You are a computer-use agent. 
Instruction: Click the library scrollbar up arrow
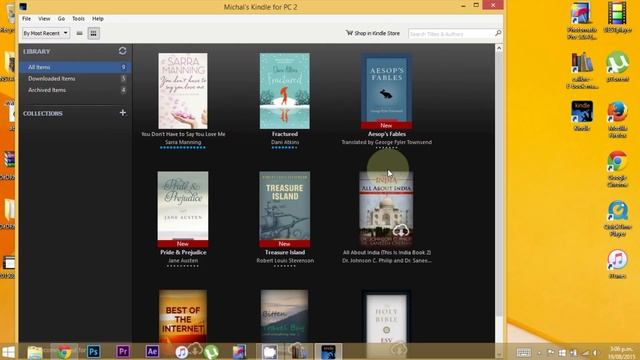click(x=499, y=48)
